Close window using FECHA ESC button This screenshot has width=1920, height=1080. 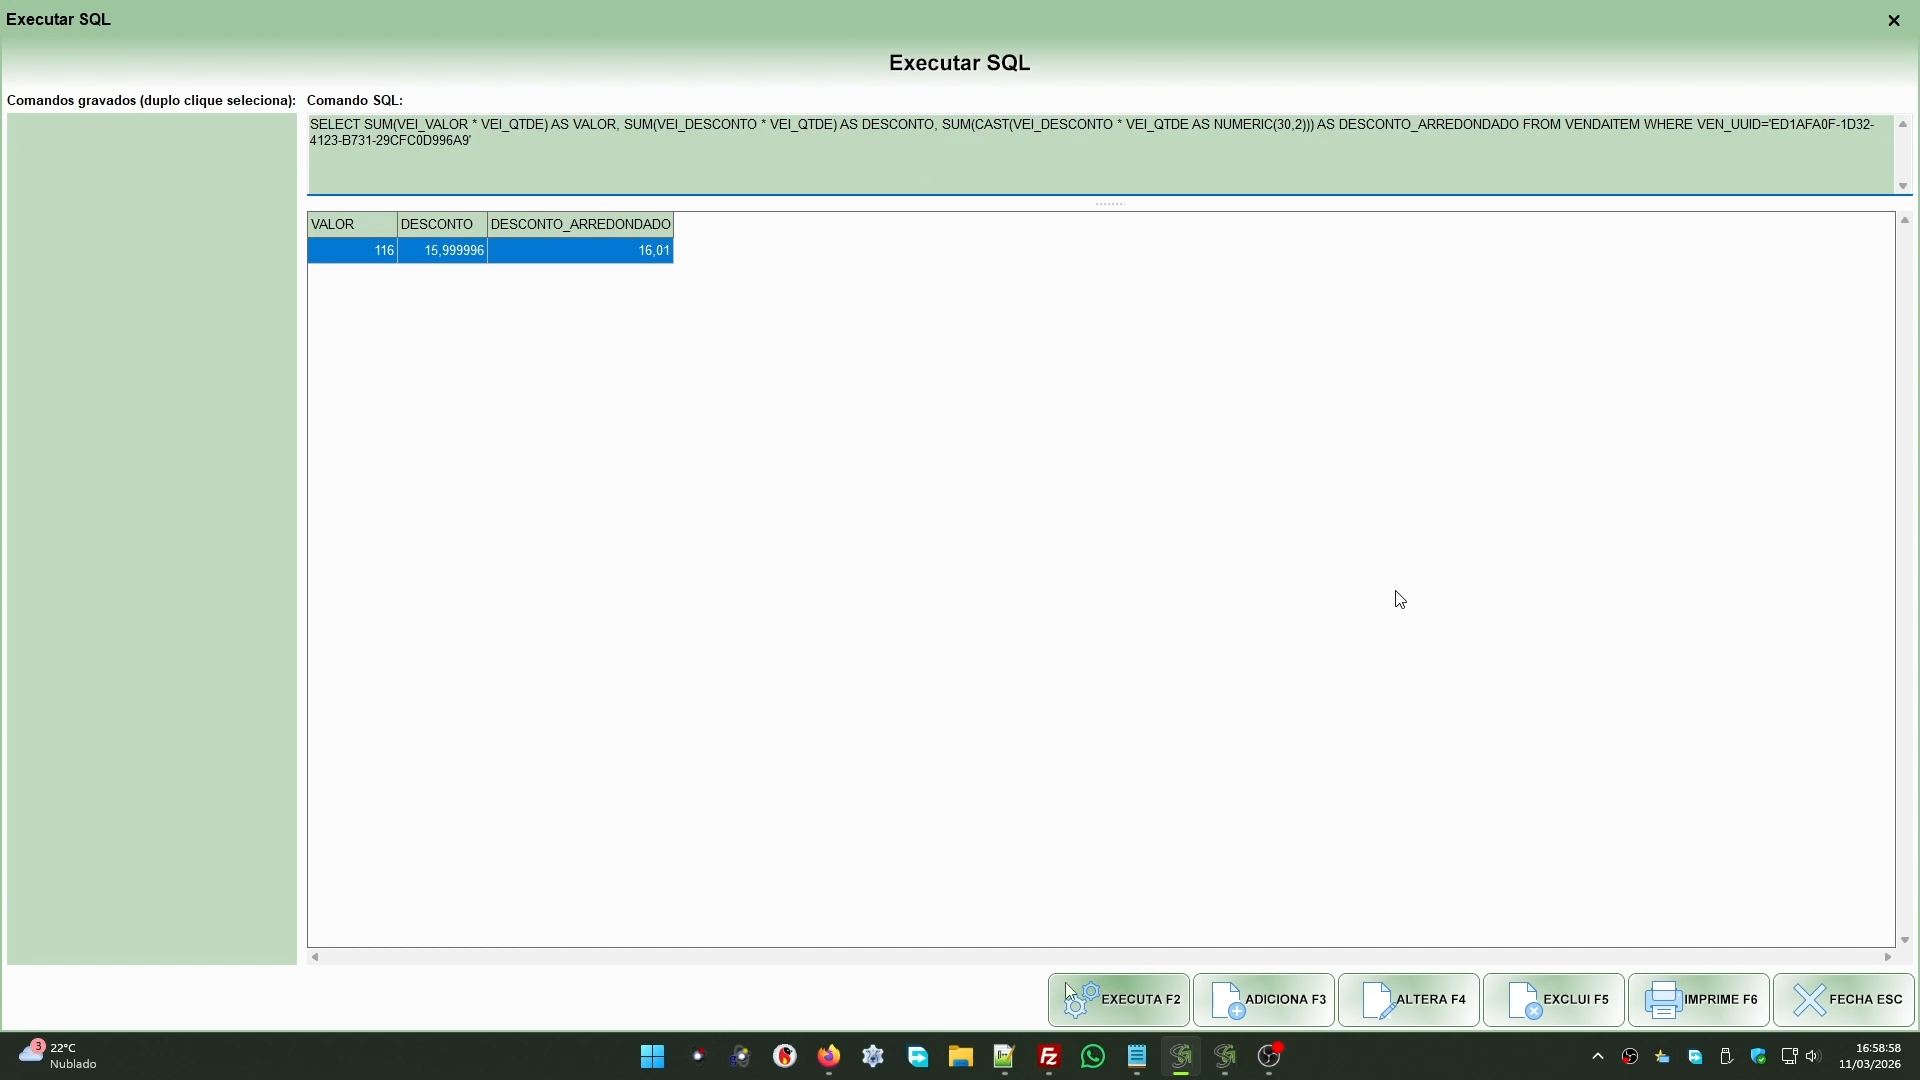tap(1844, 999)
